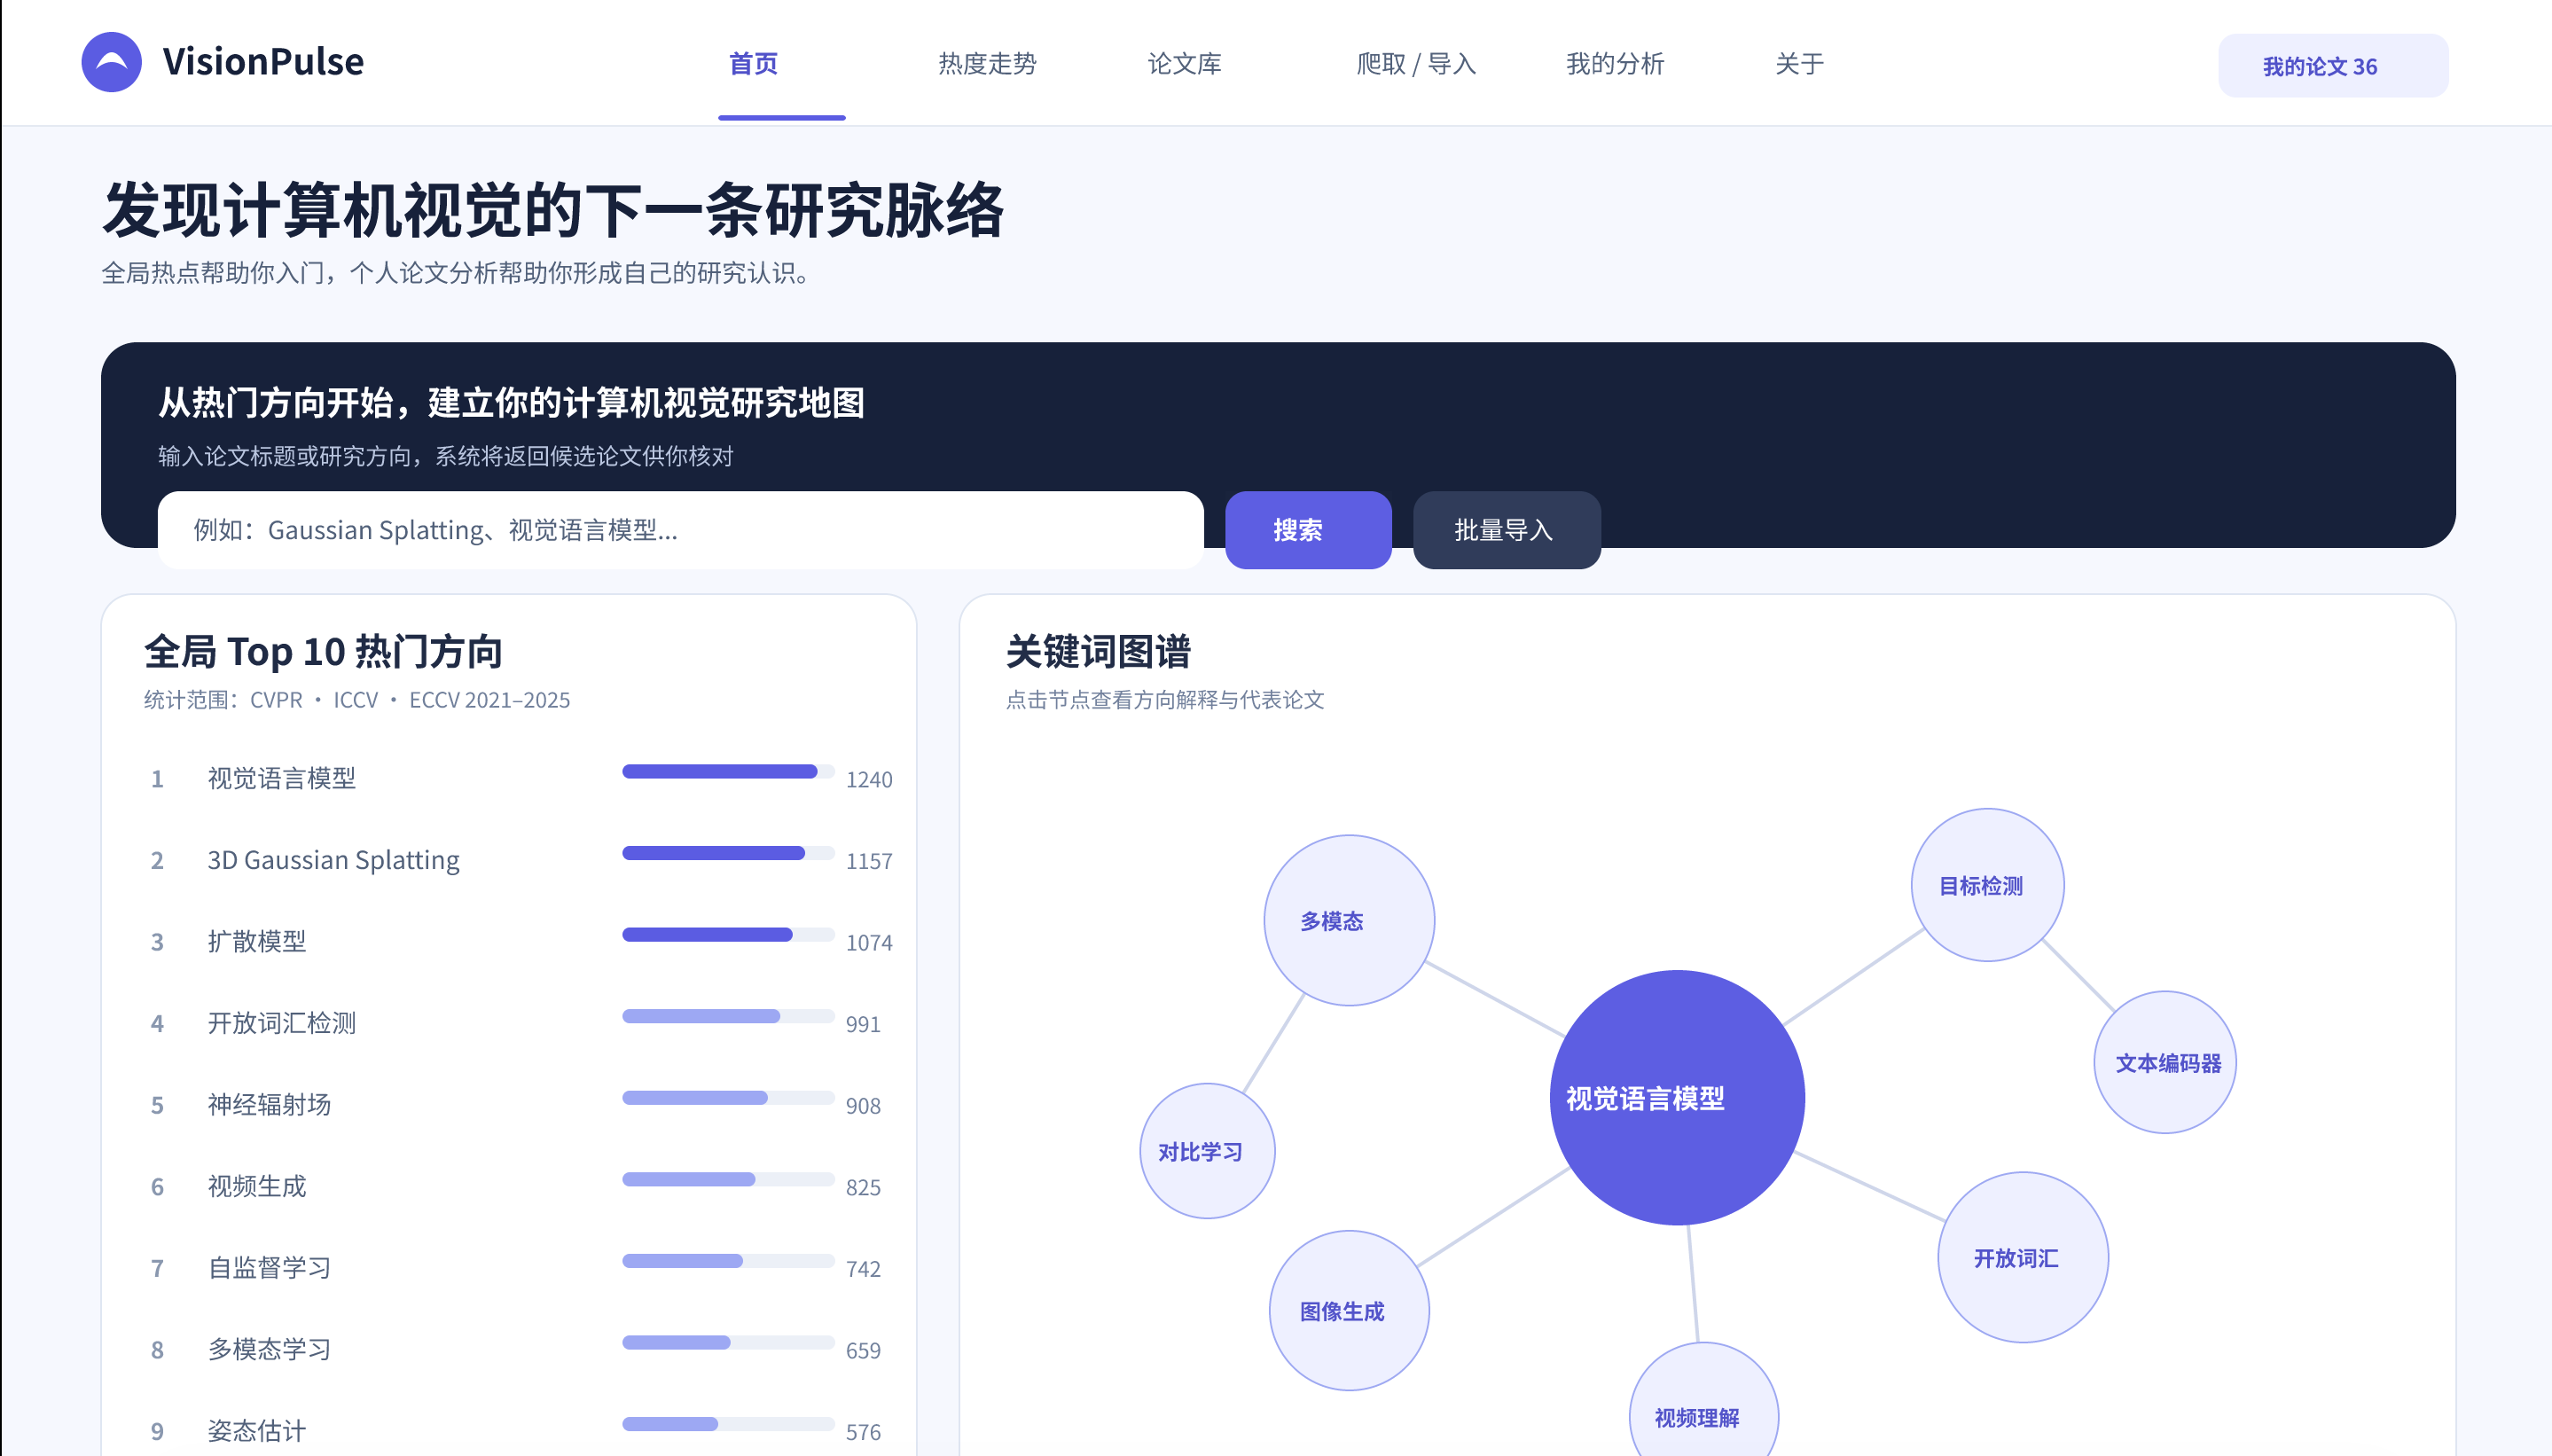Viewport: 2552px width, 1456px height.
Task: Click the 关键词图谱 heading
Action: click(1098, 651)
